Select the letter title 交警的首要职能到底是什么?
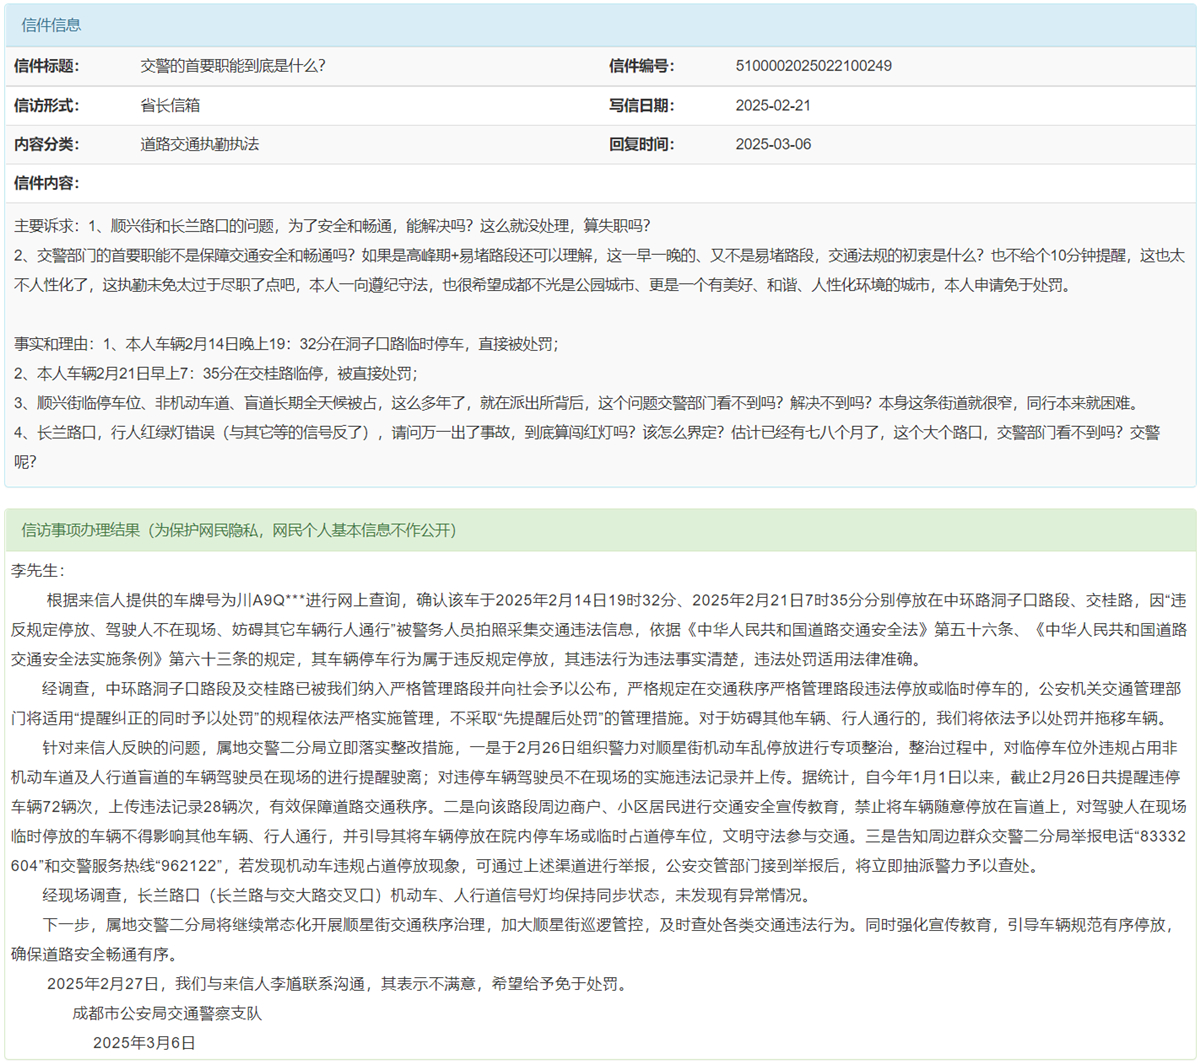 [x=232, y=66]
